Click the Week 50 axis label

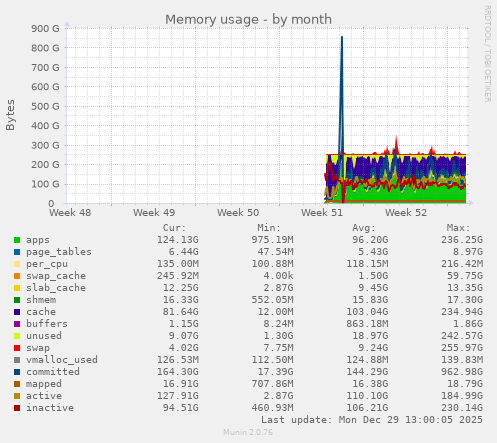(x=238, y=213)
